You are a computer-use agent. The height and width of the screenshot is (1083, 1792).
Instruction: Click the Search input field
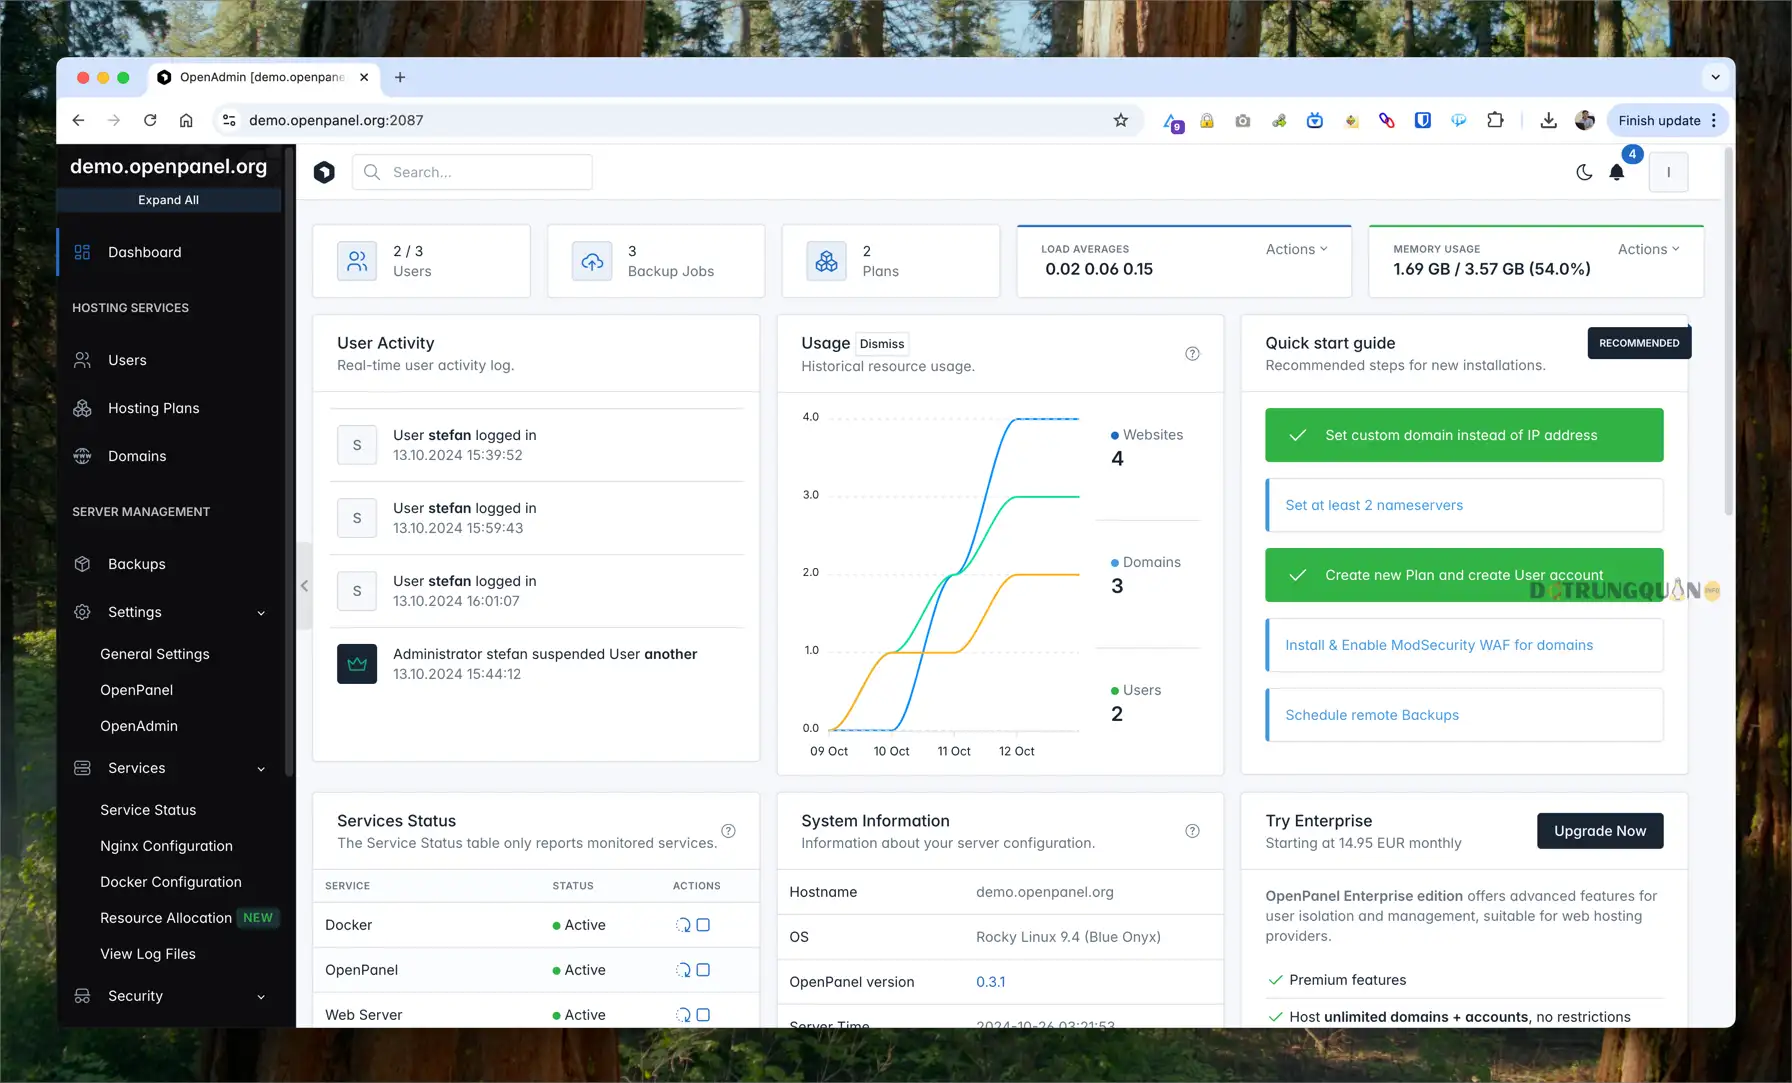click(472, 172)
